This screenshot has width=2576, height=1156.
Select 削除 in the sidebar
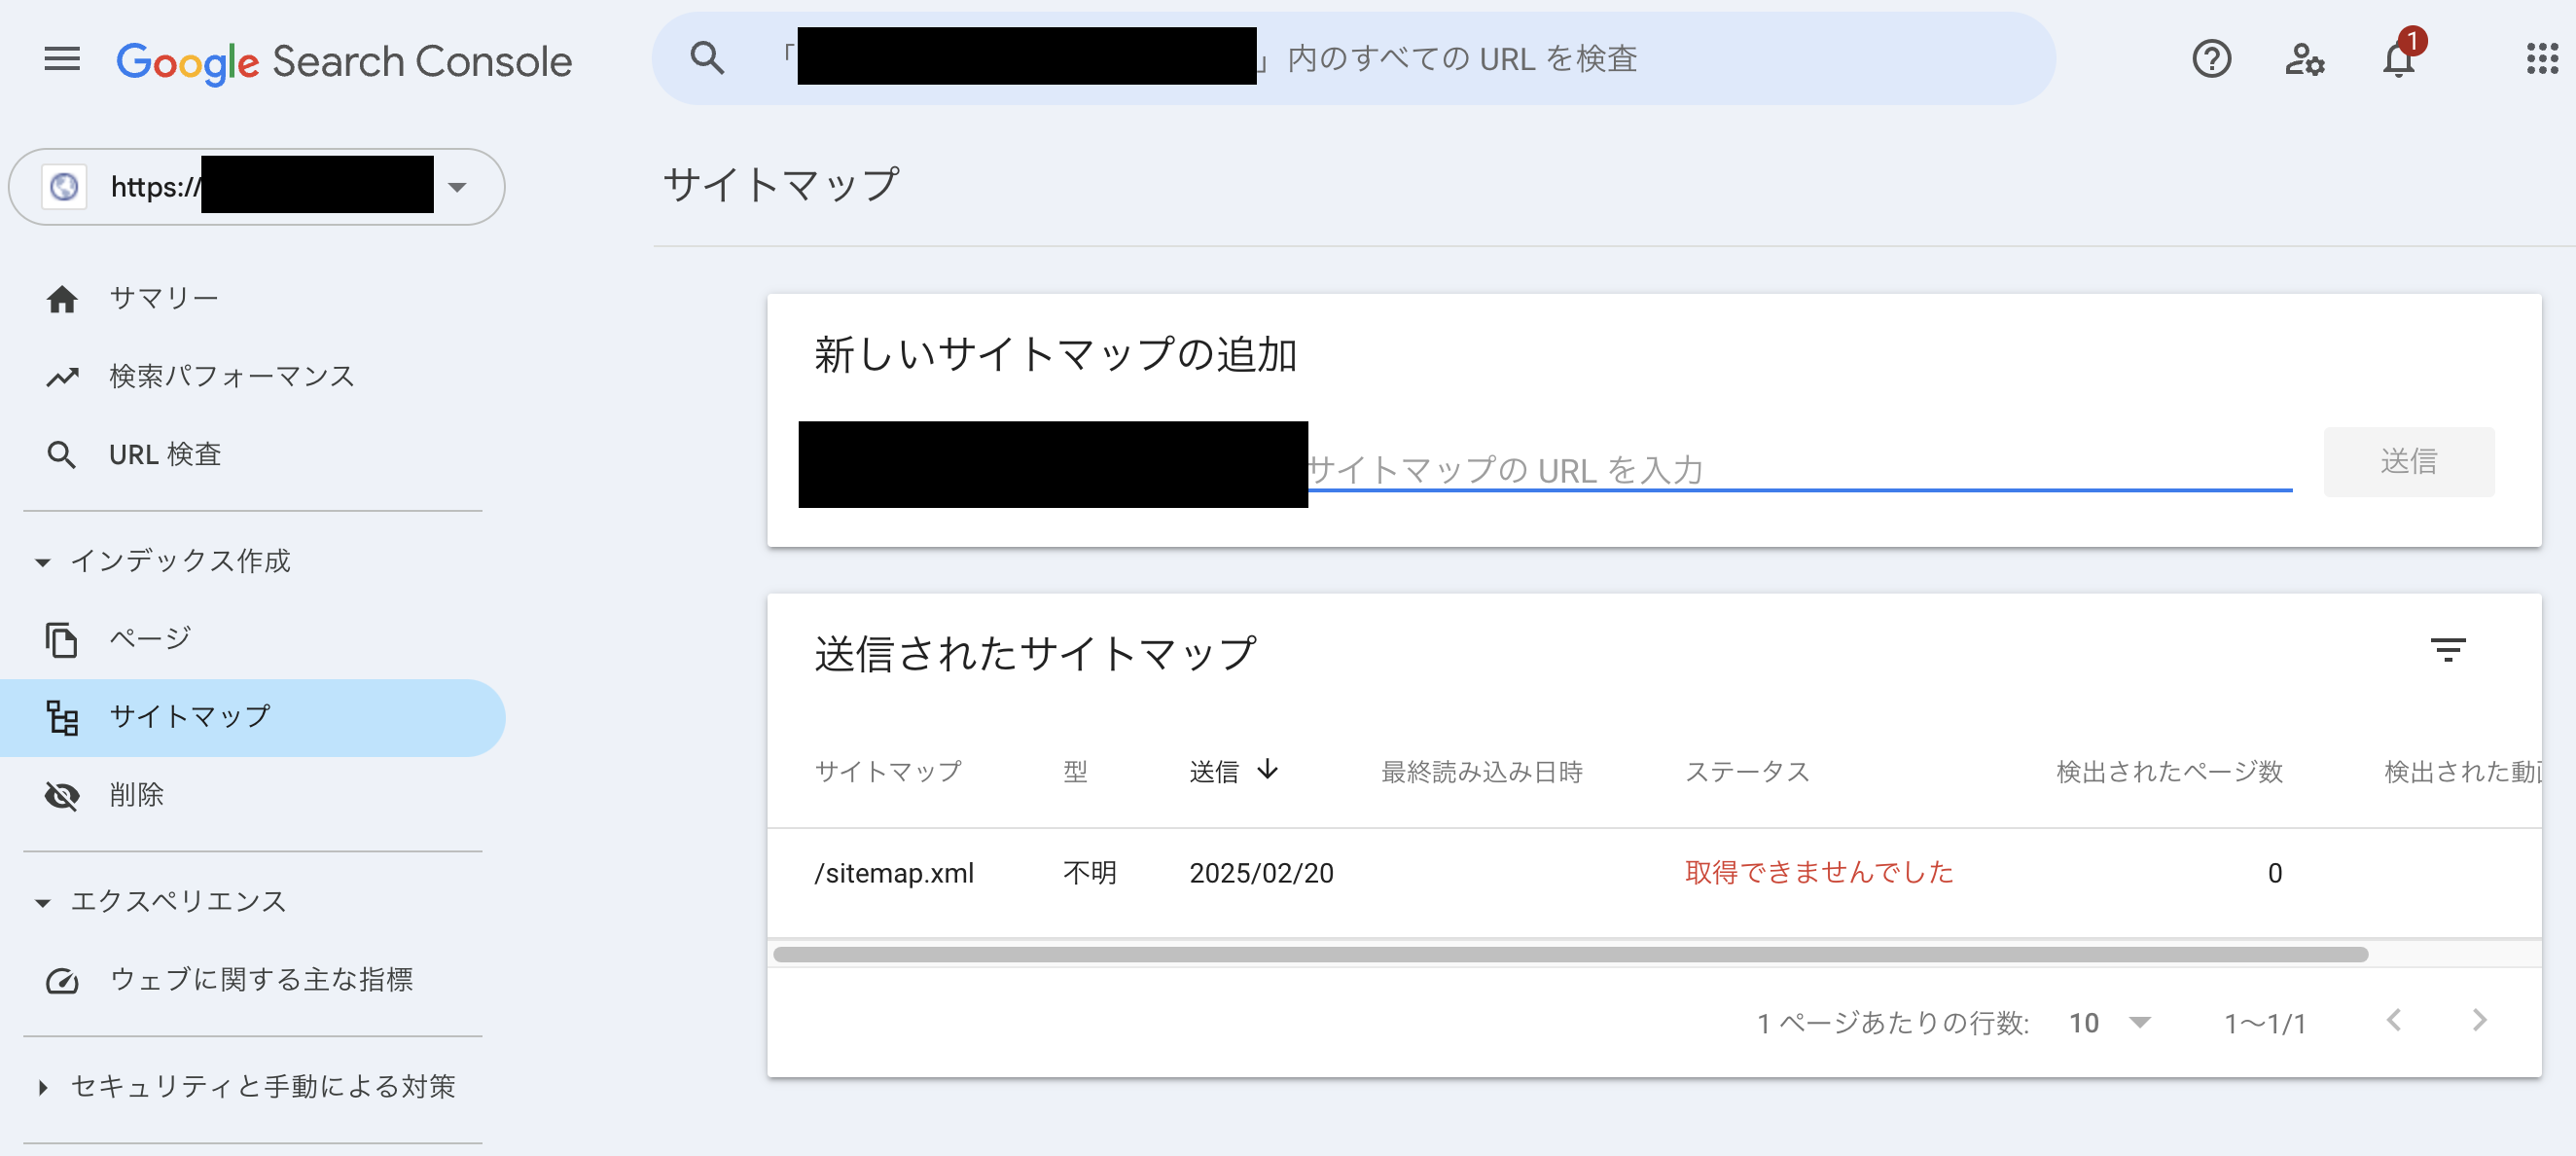point(136,795)
